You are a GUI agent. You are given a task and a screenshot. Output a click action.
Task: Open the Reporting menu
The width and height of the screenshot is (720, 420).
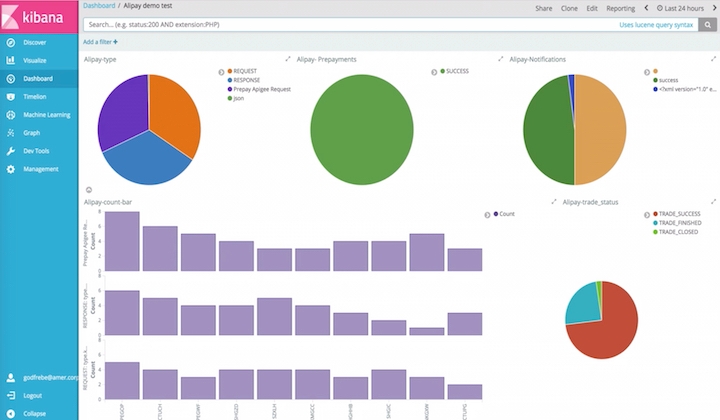pyautogui.click(x=620, y=8)
